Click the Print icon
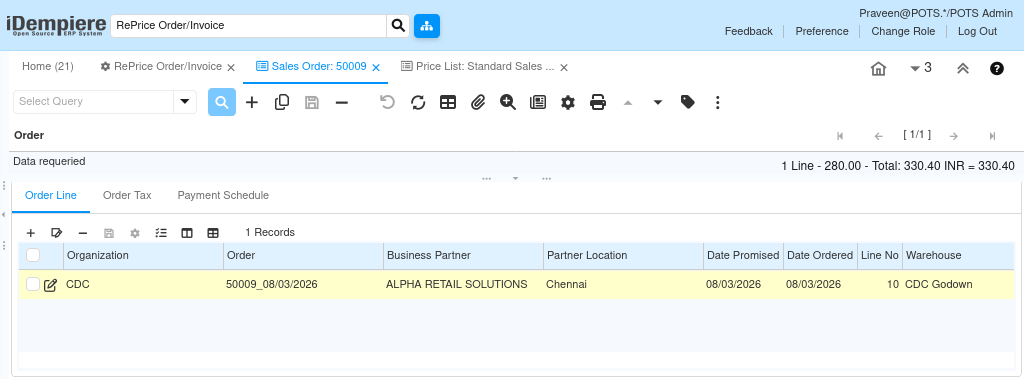The image size is (1024, 379). (x=598, y=102)
